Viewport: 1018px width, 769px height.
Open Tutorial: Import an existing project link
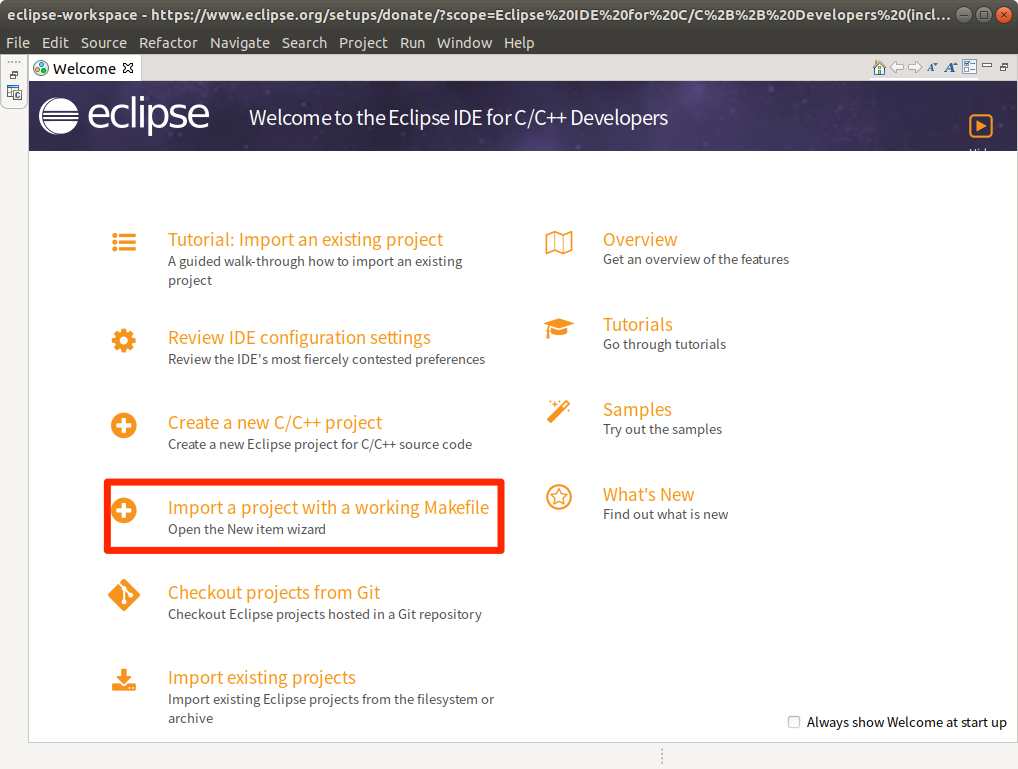coord(305,240)
